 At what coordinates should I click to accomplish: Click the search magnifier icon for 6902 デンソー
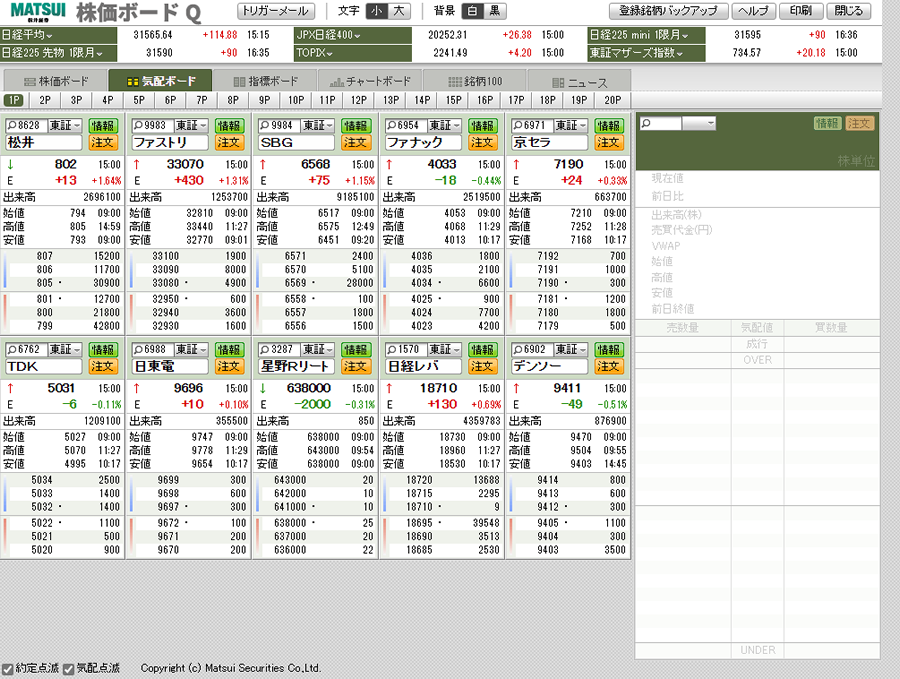[518, 350]
